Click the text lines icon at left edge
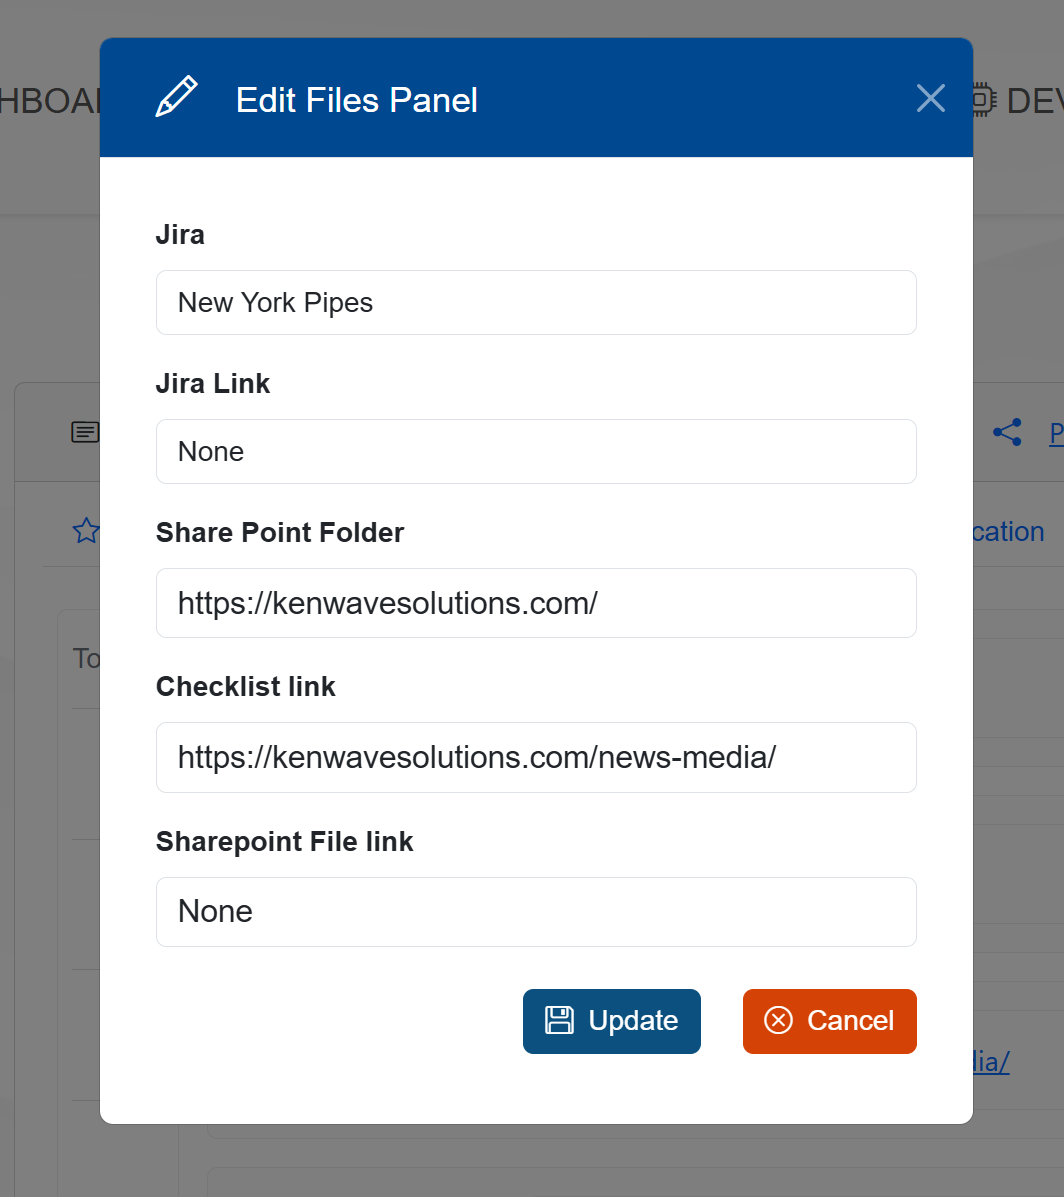 [x=86, y=432]
